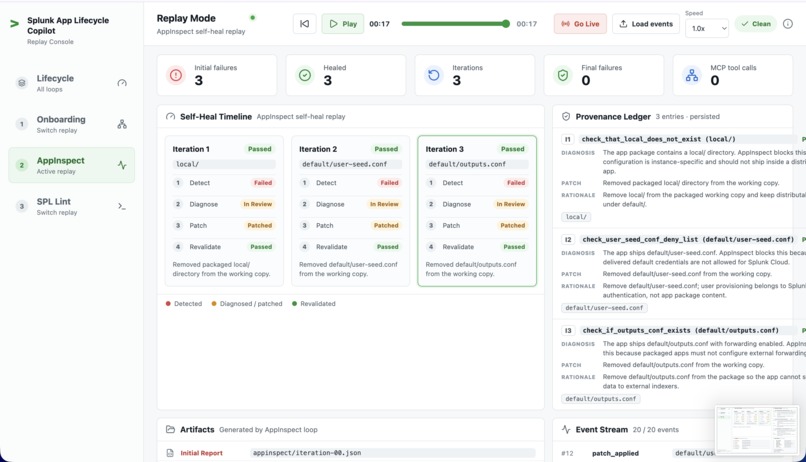The image size is (806, 462).
Task: Click the Initial Report file icon
Action: [x=170, y=453]
